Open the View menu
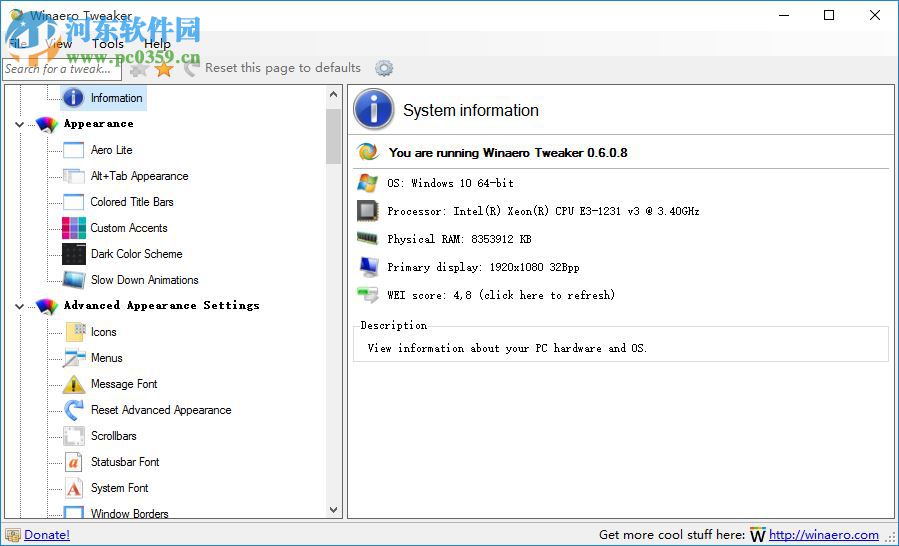Image resolution: width=899 pixels, height=546 pixels. [58, 44]
